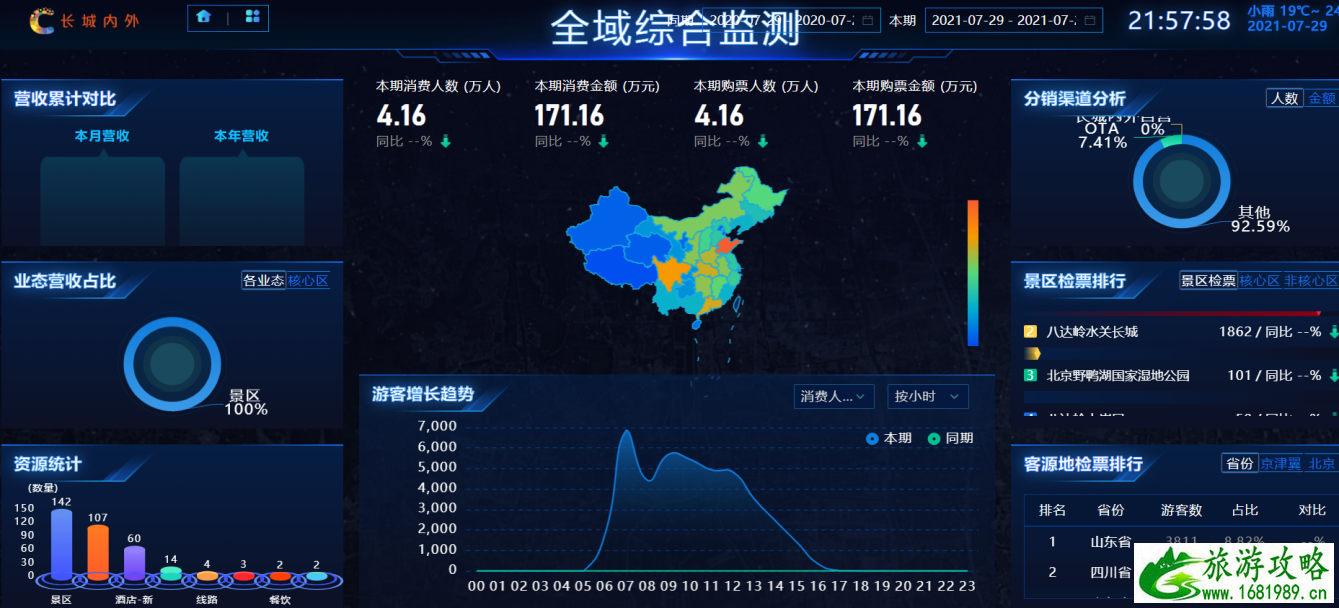Click the rank 2 badge for 八达岭水关长城

1030,331
